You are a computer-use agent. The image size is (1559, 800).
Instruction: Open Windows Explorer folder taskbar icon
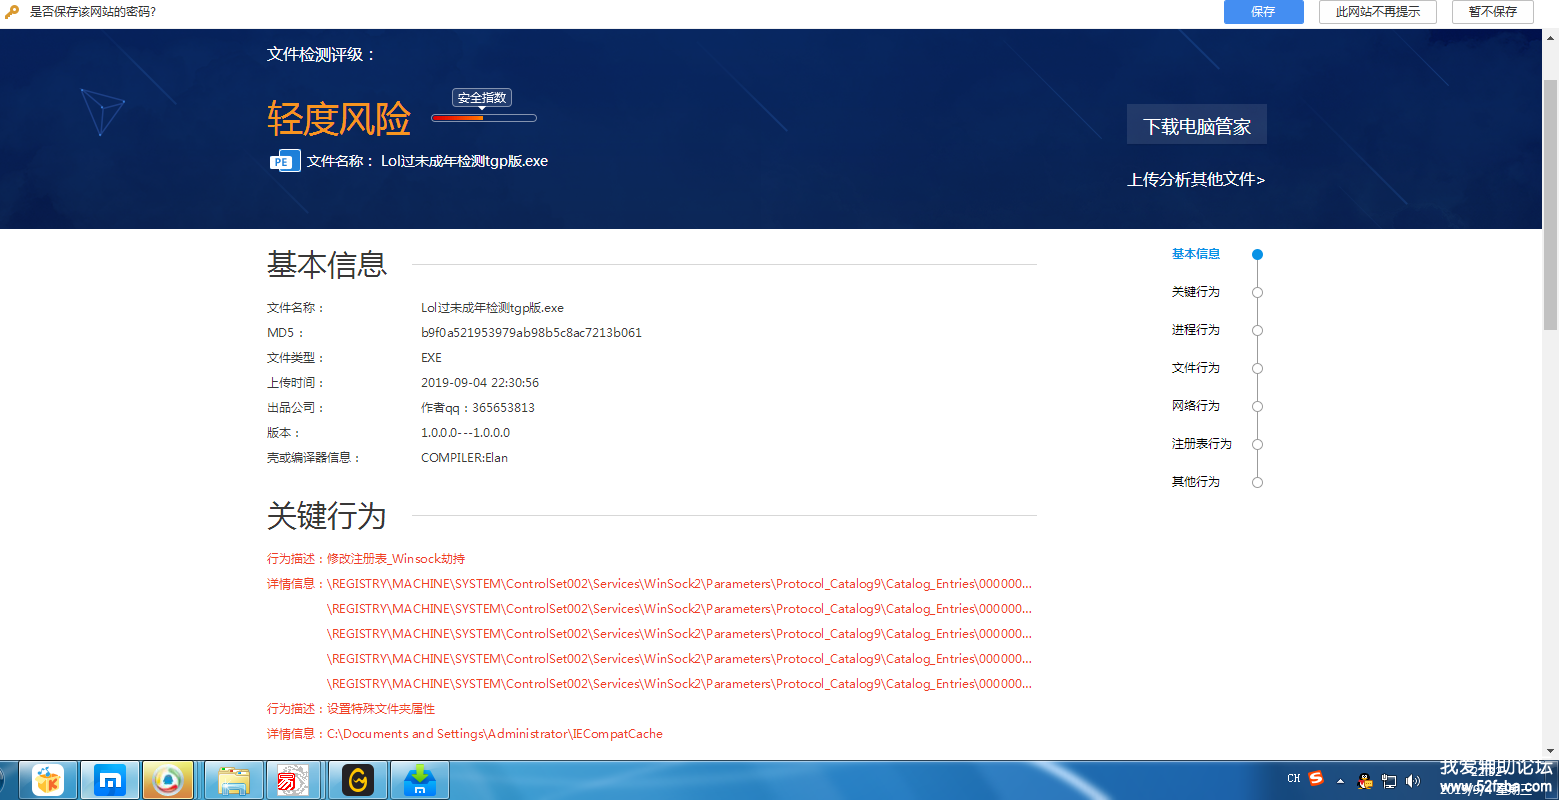click(234, 780)
